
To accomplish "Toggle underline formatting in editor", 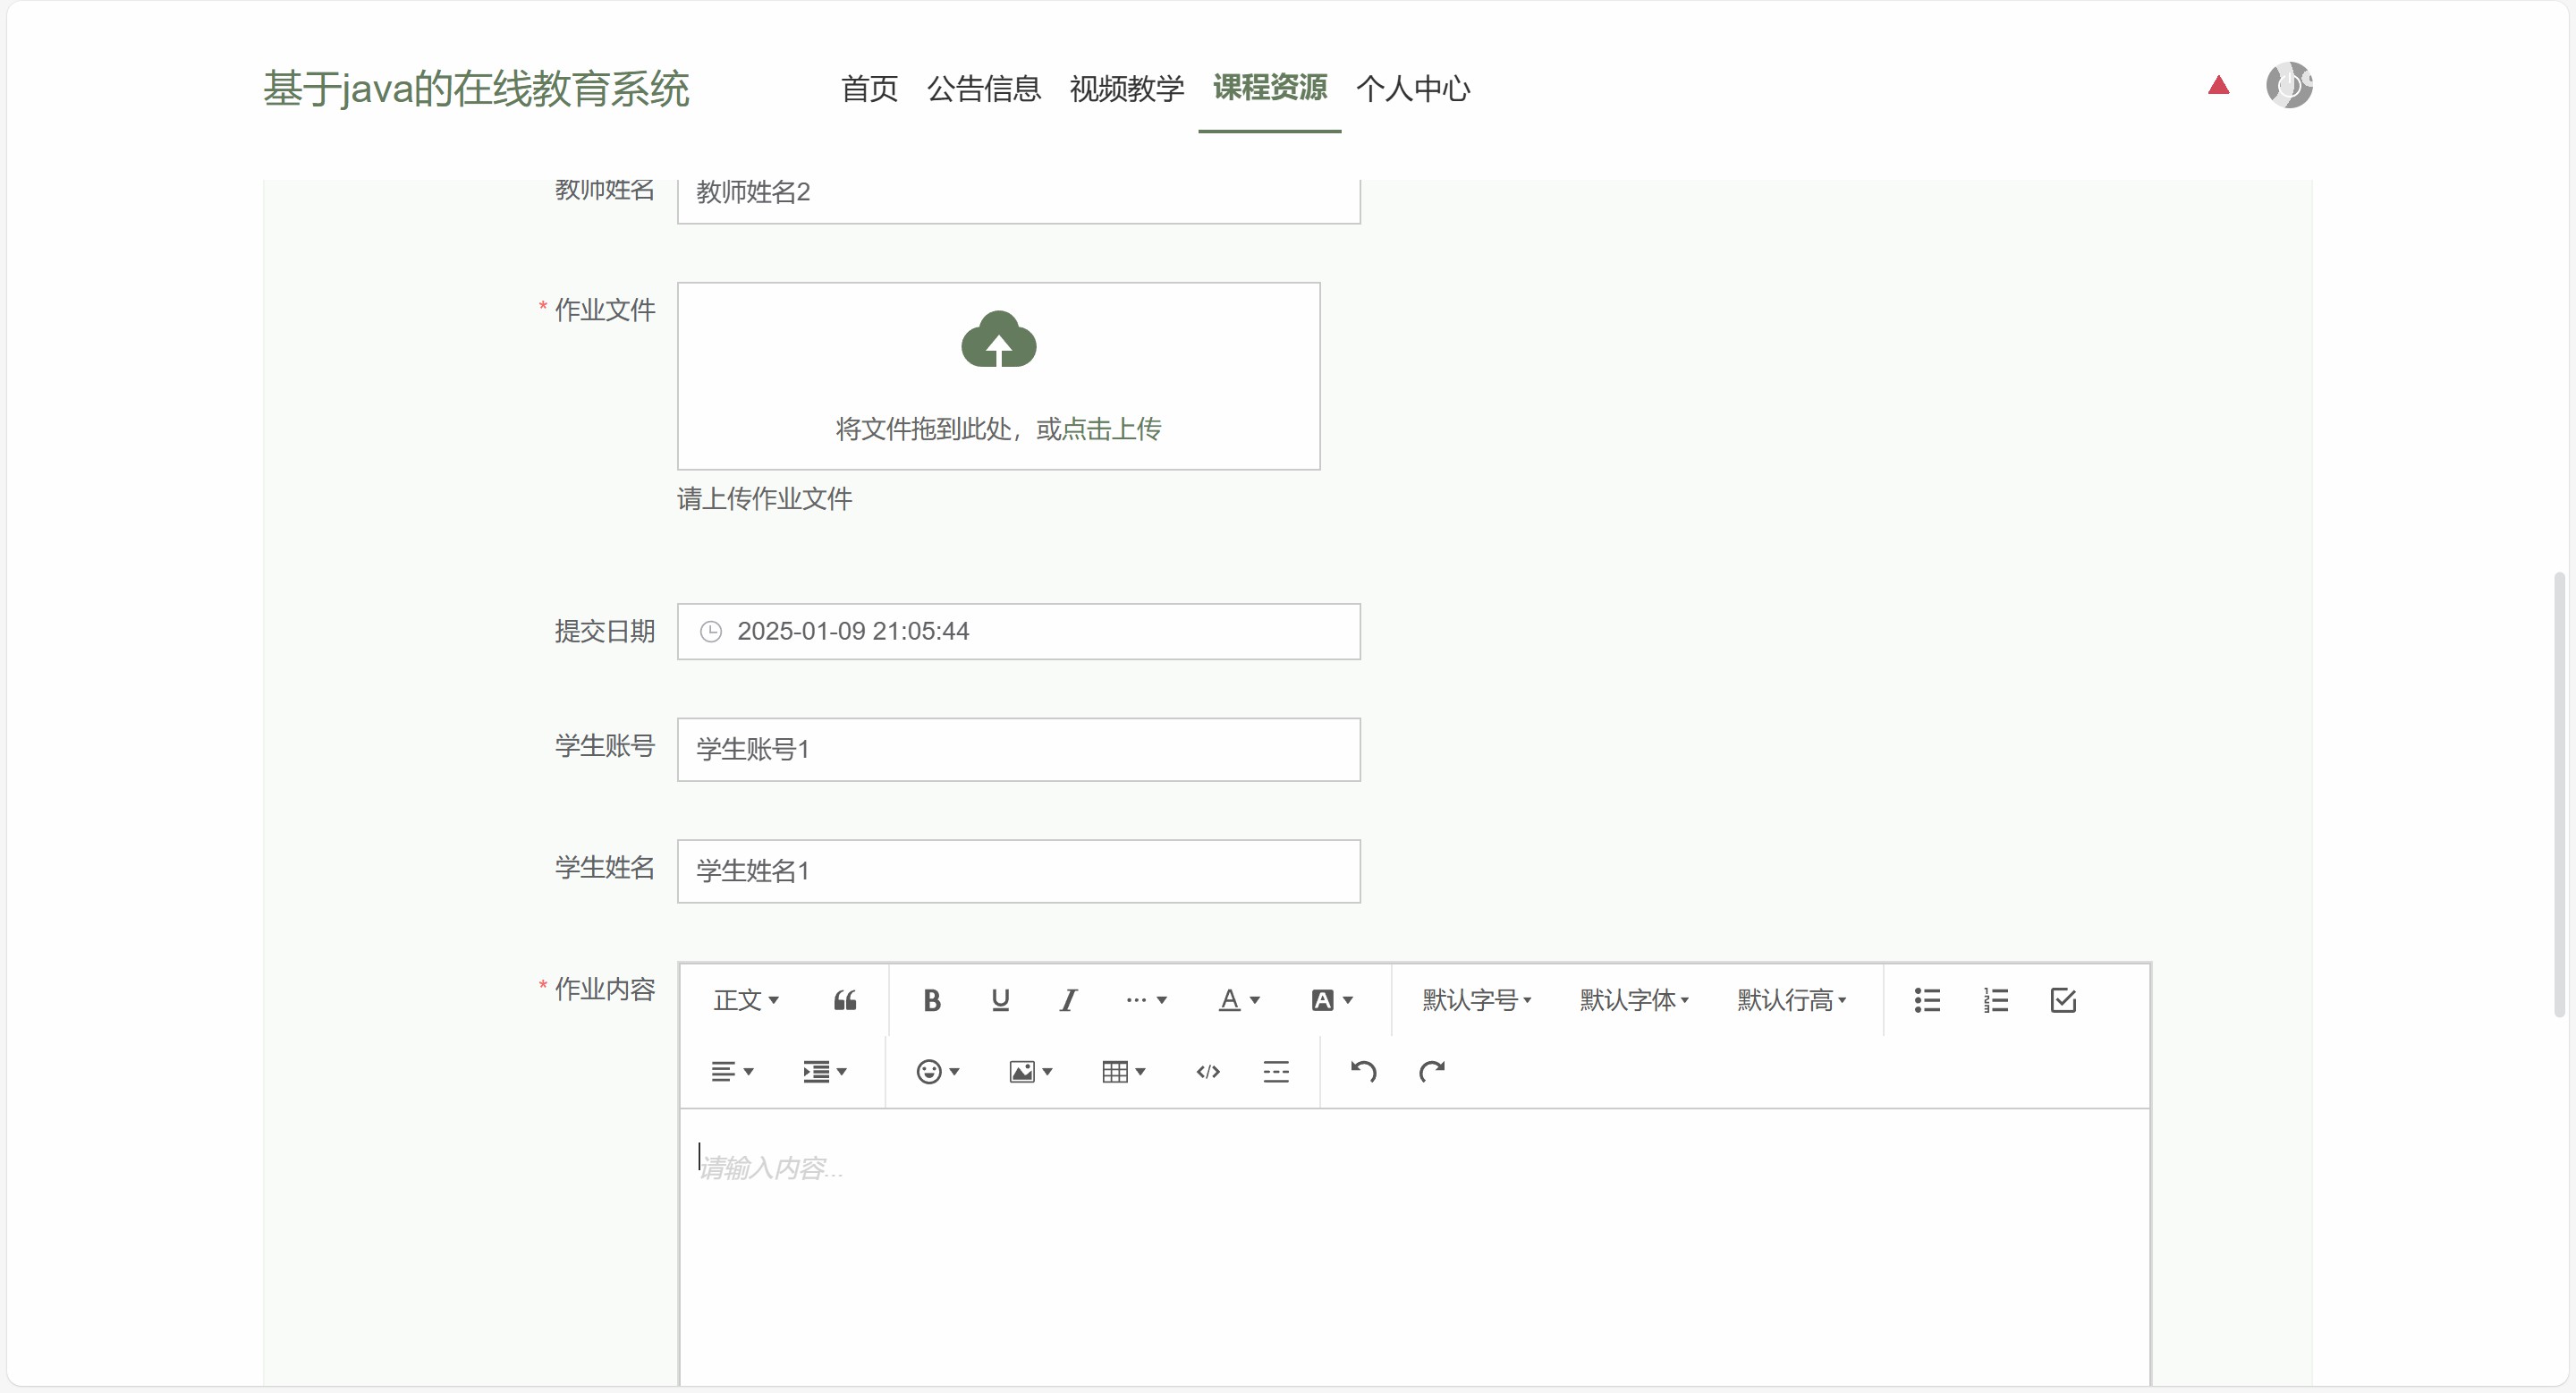I will (x=999, y=1000).
